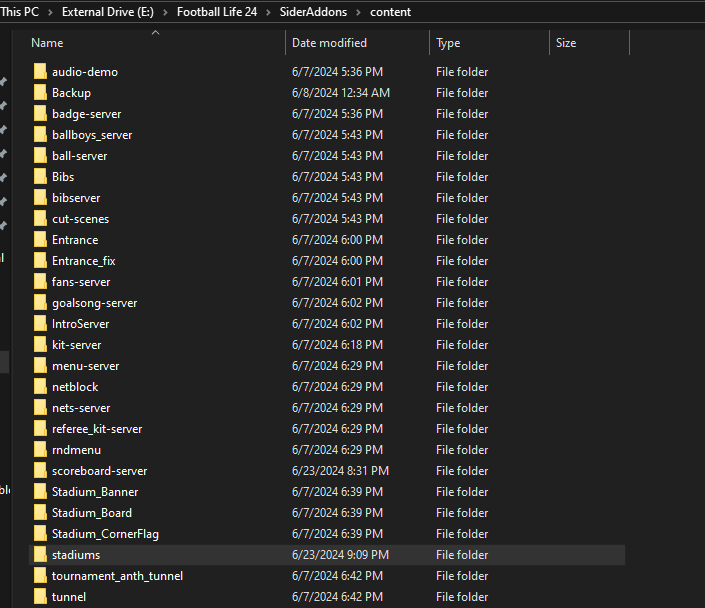
Task: Go to SiderAddons in the address bar
Action: [x=313, y=12]
